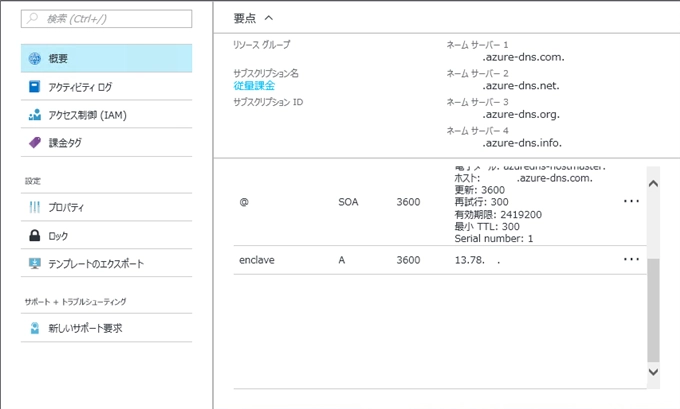Click the .azure-dns.info. name server value
This screenshot has width=680, height=409.
point(522,143)
